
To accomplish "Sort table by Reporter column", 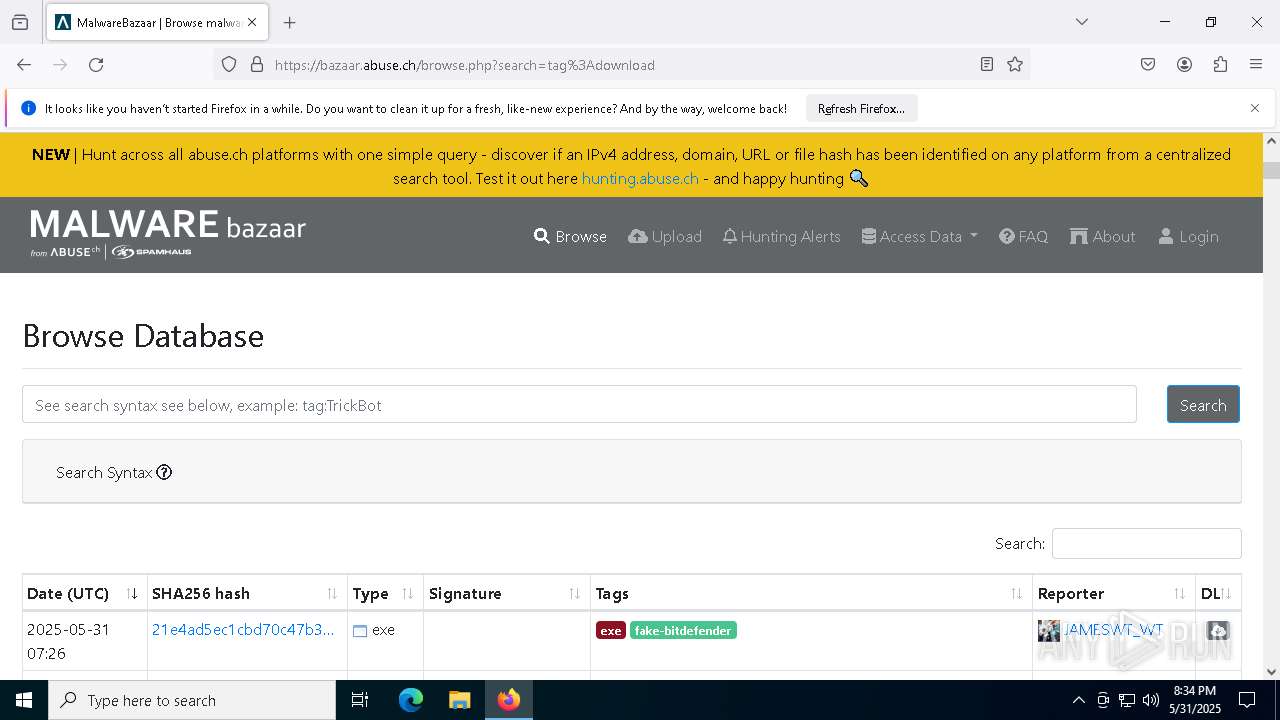I will click(1114, 593).
